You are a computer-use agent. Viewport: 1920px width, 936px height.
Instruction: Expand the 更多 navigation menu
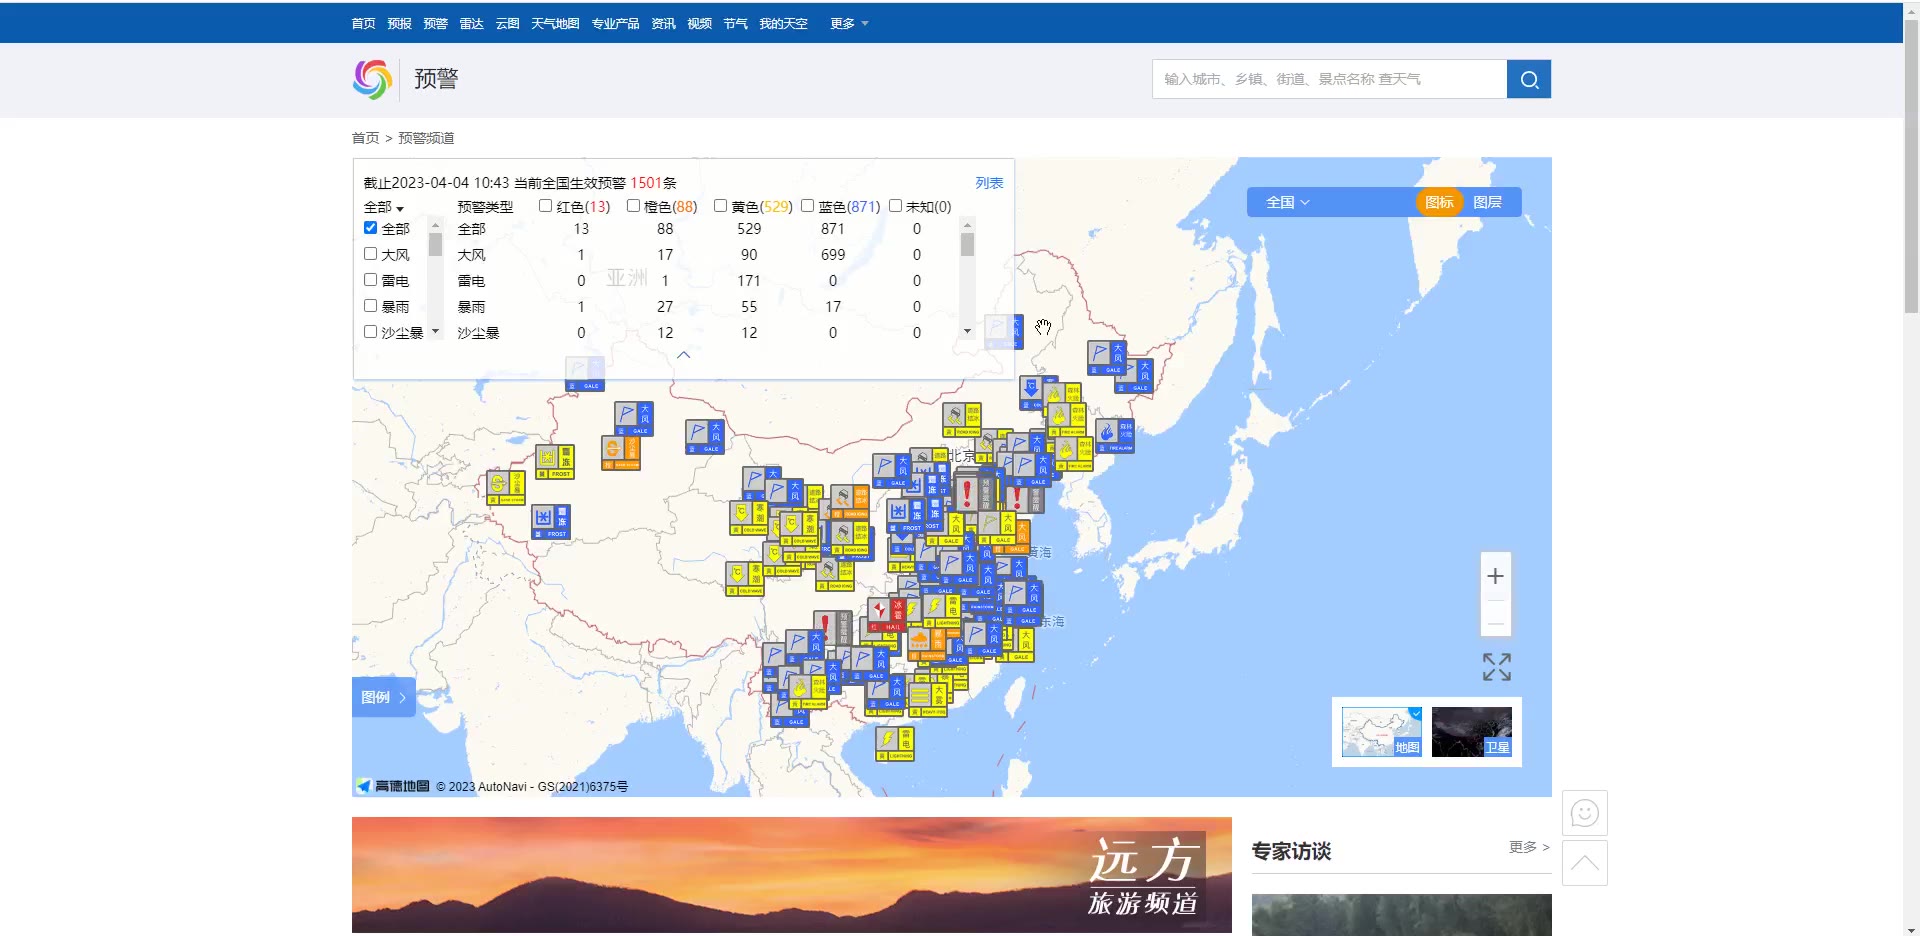click(x=849, y=23)
